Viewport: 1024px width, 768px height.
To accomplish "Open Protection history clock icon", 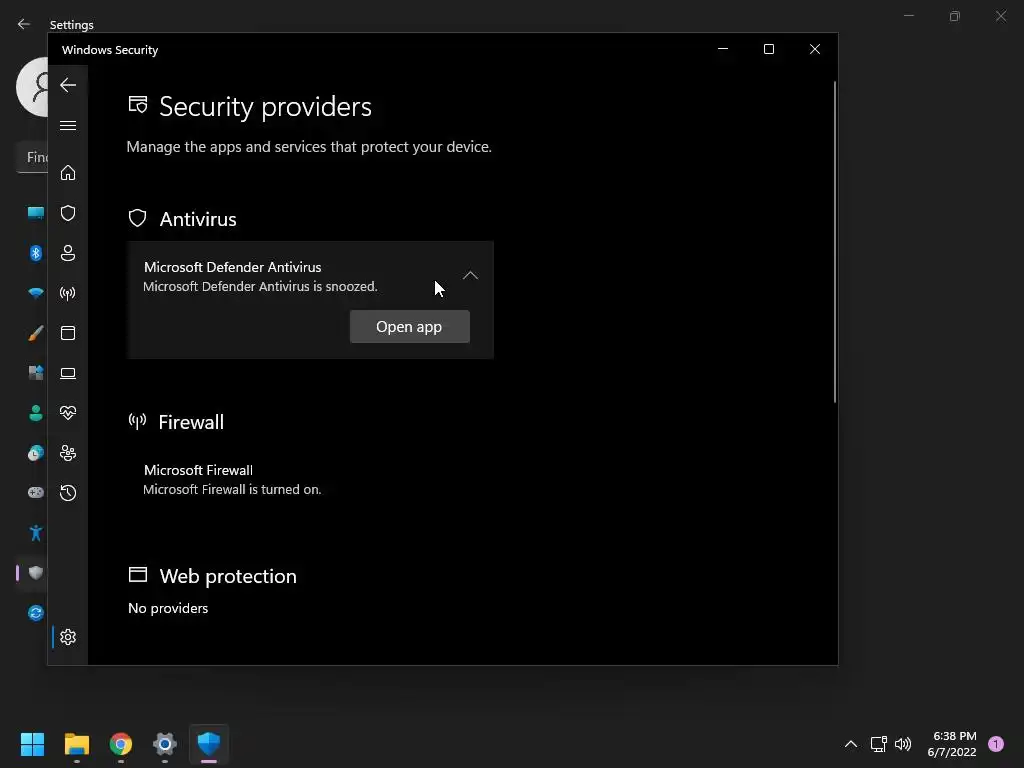I will click(x=68, y=492).
